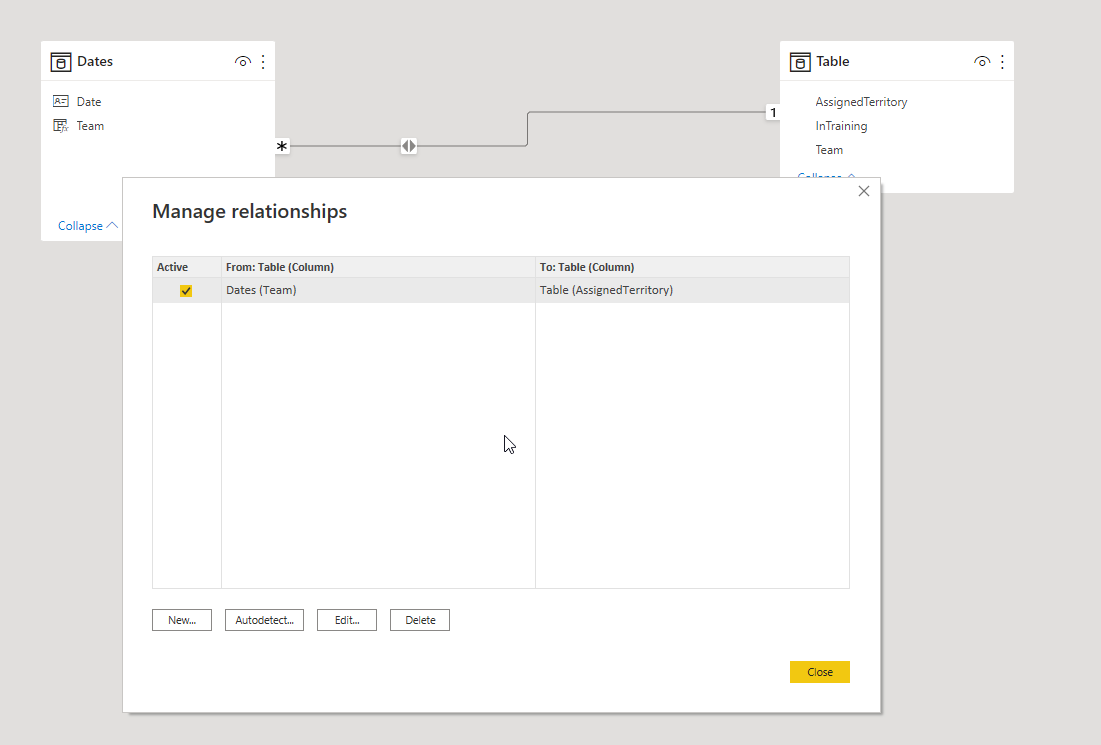Select InTraining field in Table card
This screenshot has width=1101, height=745.
tap(841, 126)
